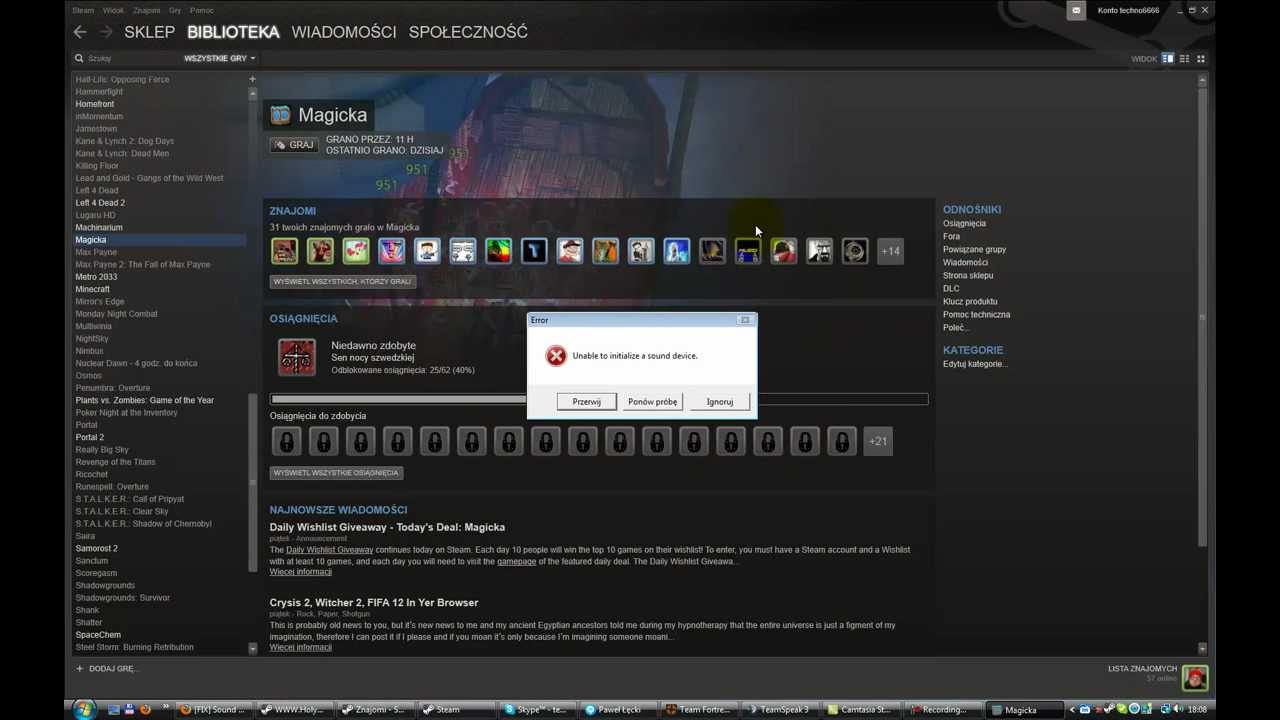Open the +21 more achievements tile

(x=878, y=441)
